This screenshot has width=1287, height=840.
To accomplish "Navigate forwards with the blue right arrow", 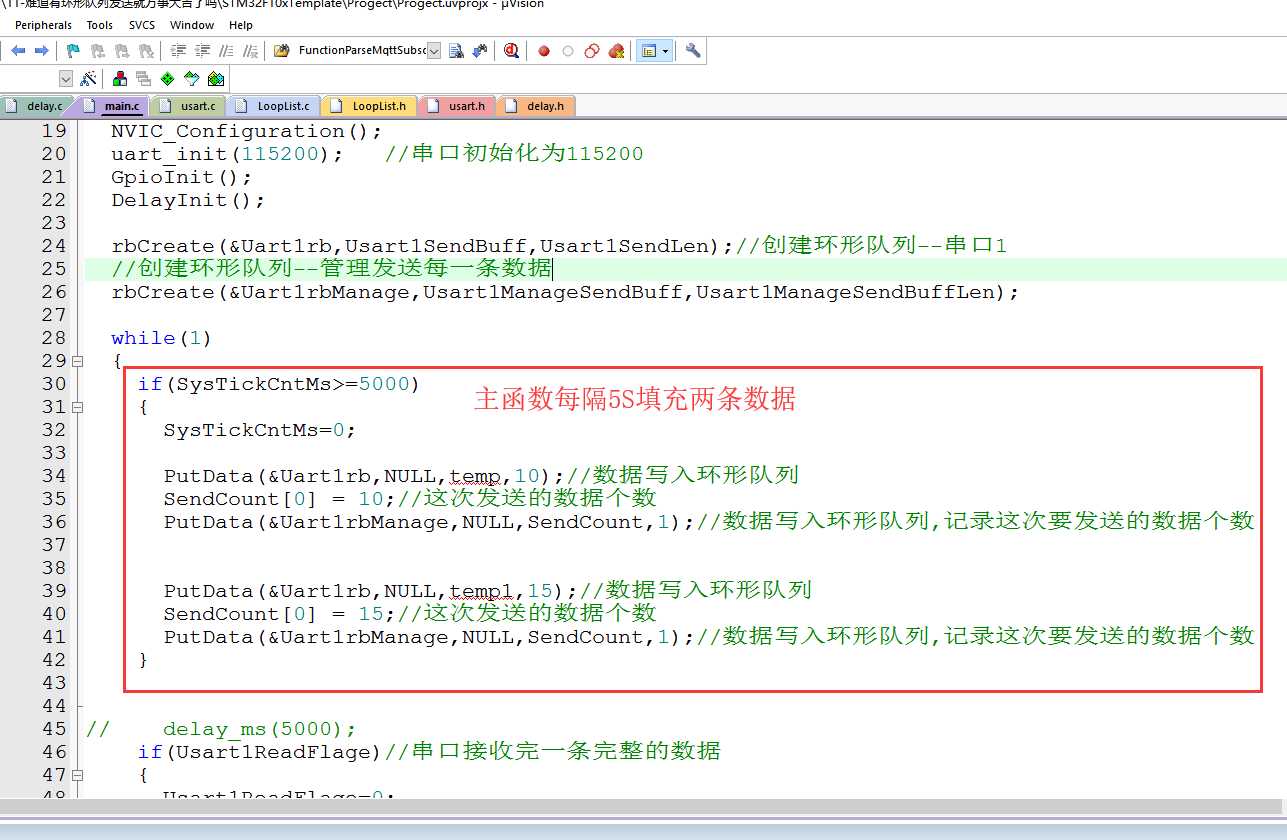I will click(x=41, y=51).
